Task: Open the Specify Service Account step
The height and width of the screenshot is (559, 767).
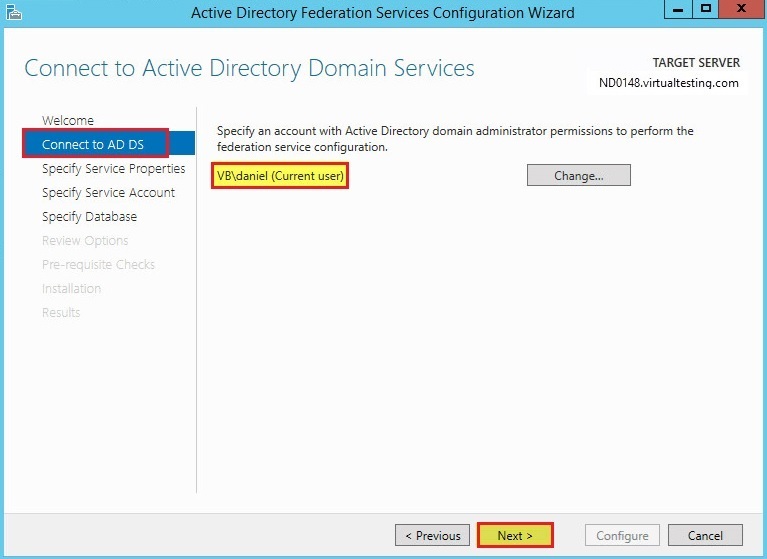Action: tap(108, 192)
